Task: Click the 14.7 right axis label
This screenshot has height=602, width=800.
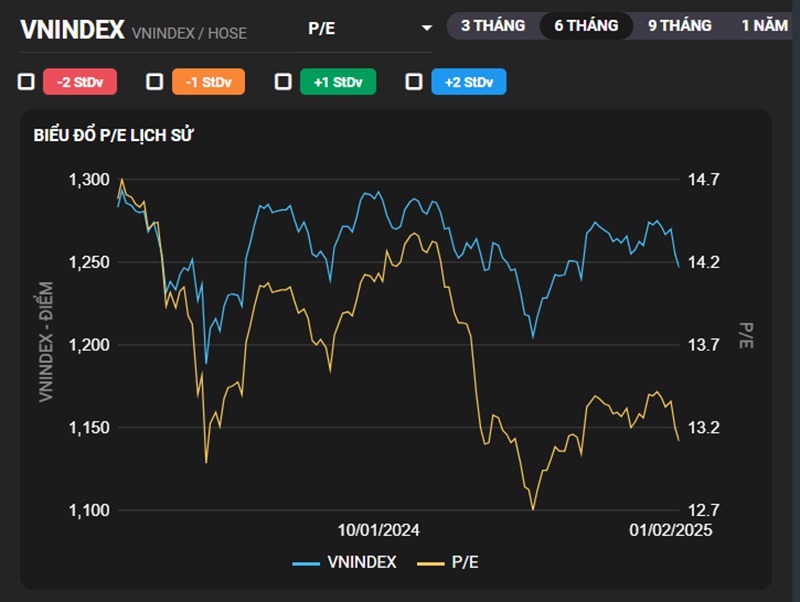Action: 704,180
